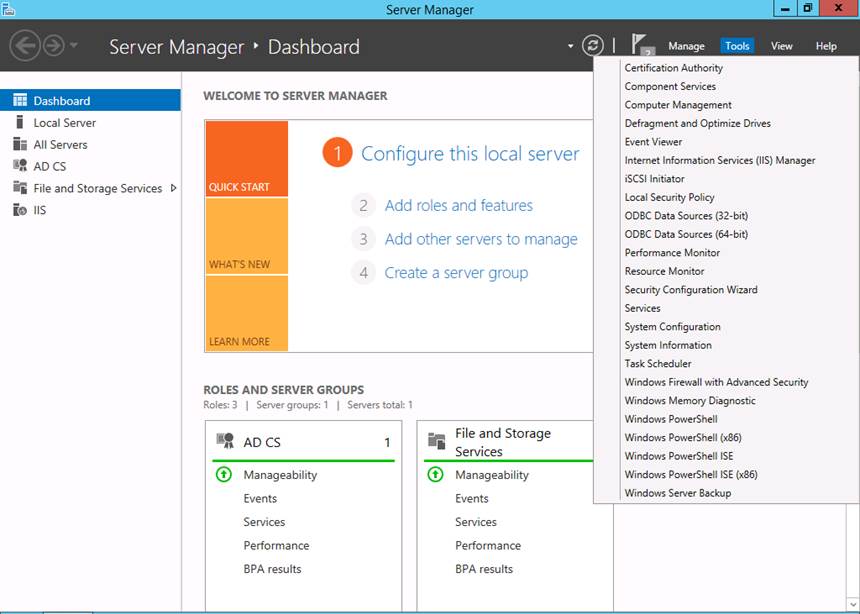The height and width of the screenshot is (614, 860).
Task: Click the back navigation arrow icon
Action: [x=25, y=45]
